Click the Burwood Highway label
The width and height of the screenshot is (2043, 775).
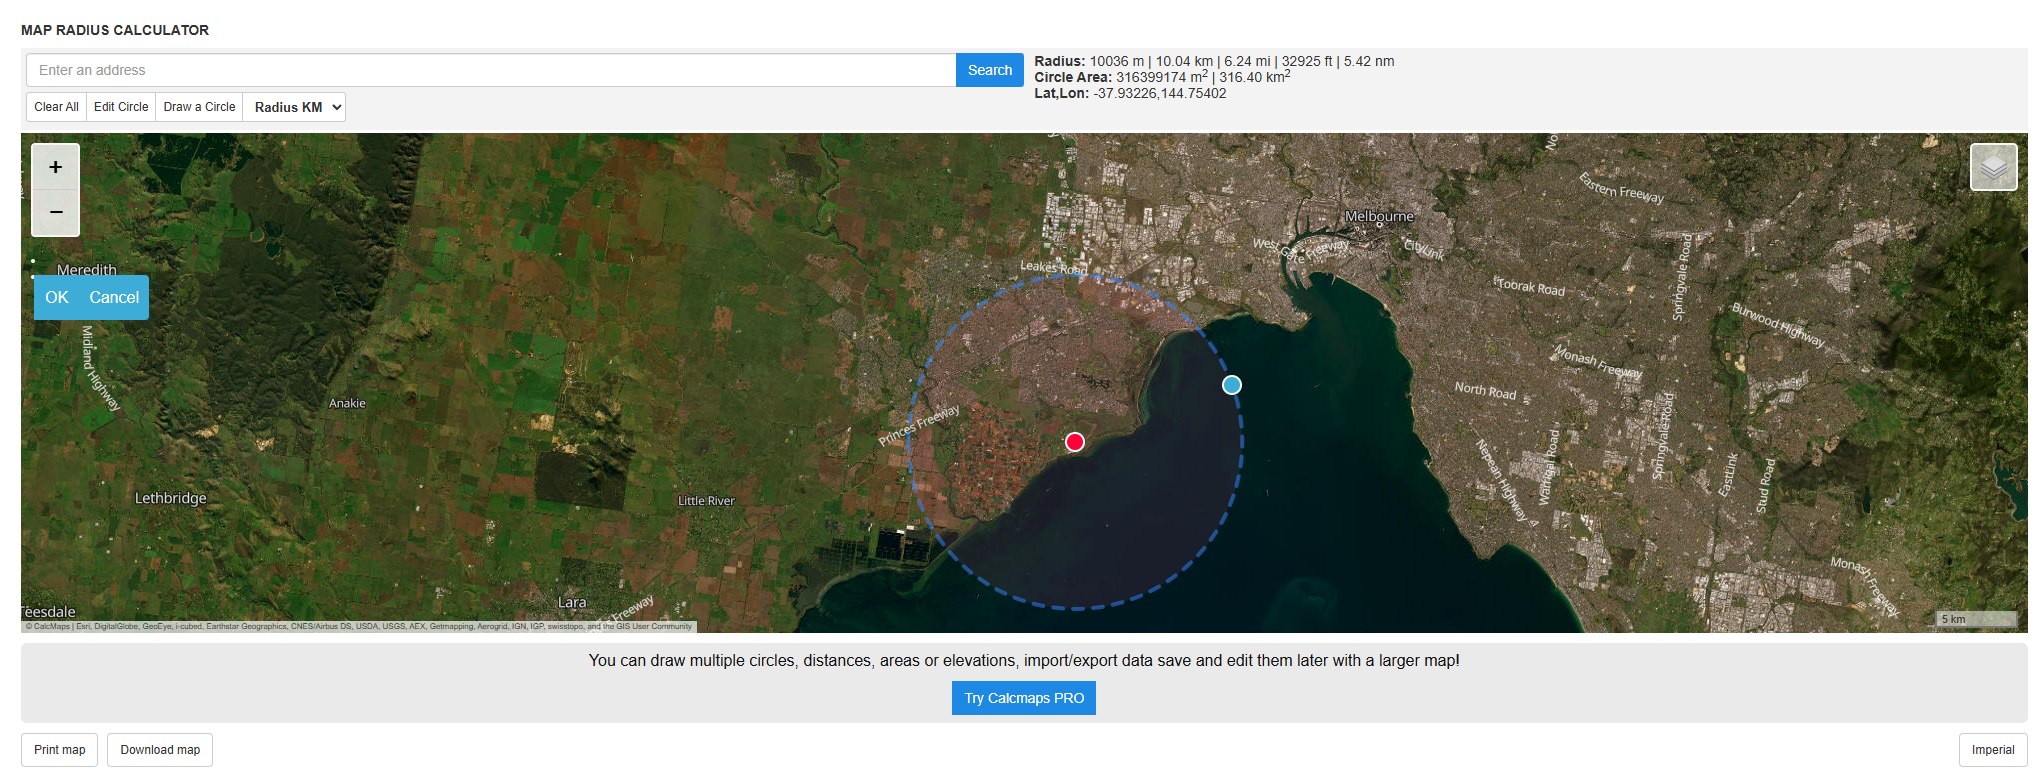coord(1778,325)
